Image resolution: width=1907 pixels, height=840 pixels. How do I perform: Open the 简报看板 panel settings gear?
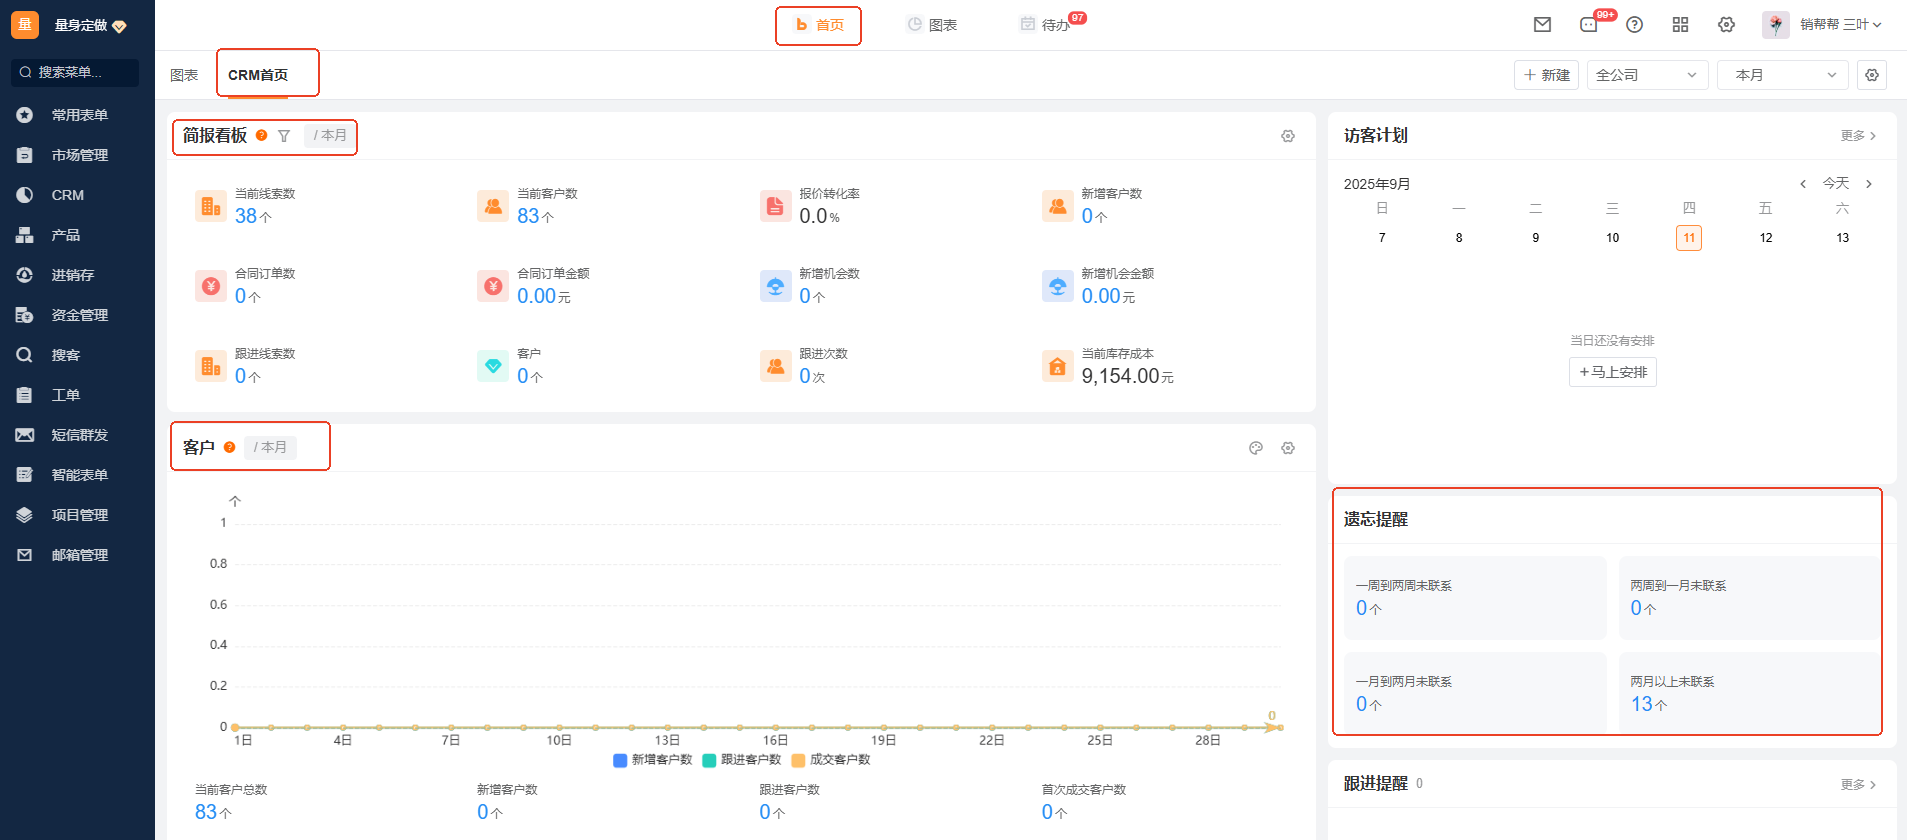tap(1288, 136)
